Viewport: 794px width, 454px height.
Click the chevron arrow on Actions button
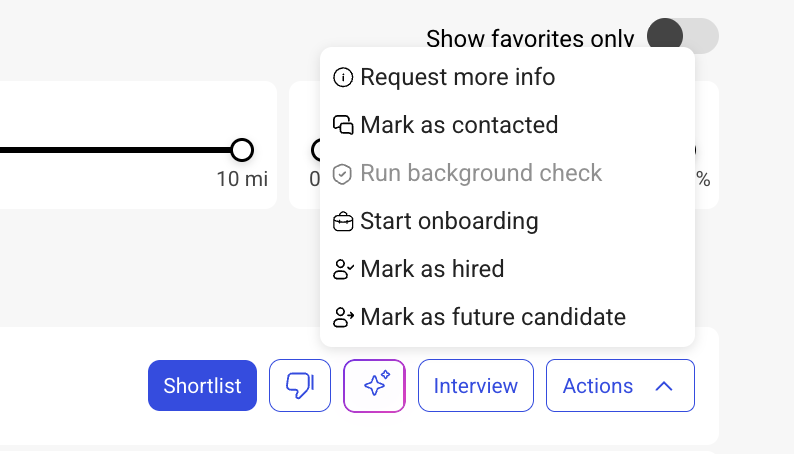point(664,386)
